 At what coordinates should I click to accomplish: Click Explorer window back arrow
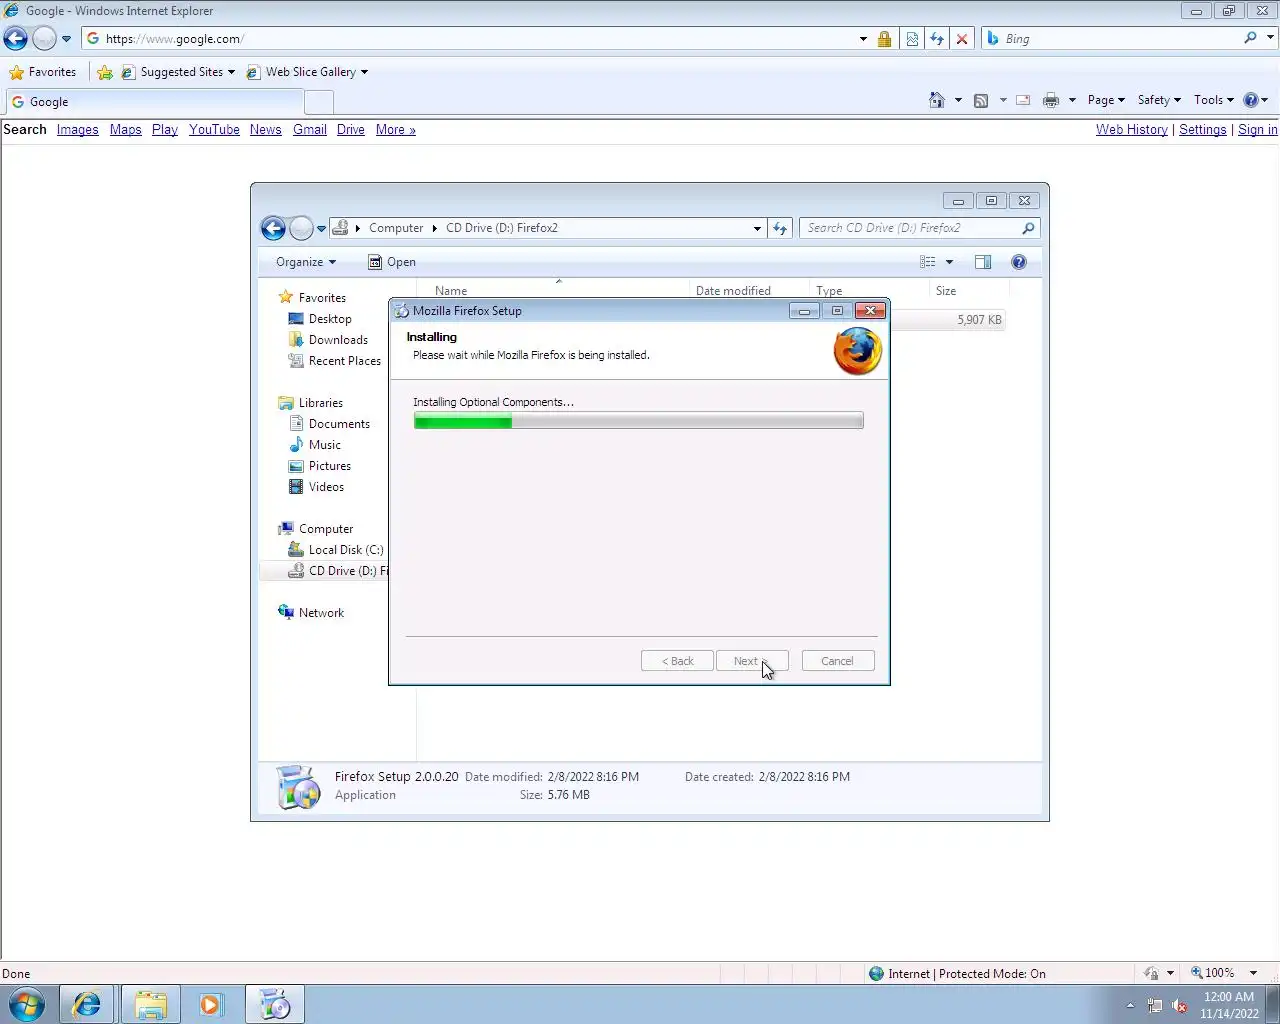point(273,228)
